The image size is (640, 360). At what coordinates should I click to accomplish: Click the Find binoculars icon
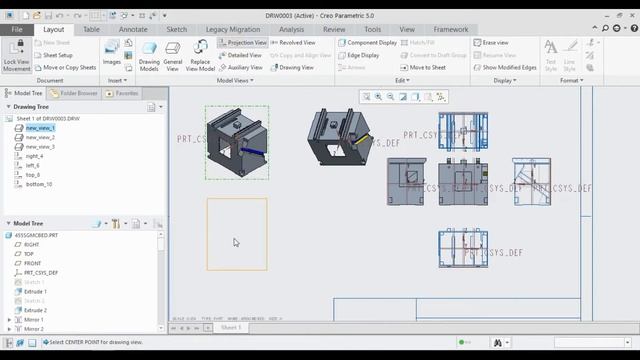pyautogui.click(x=498, y=343)
